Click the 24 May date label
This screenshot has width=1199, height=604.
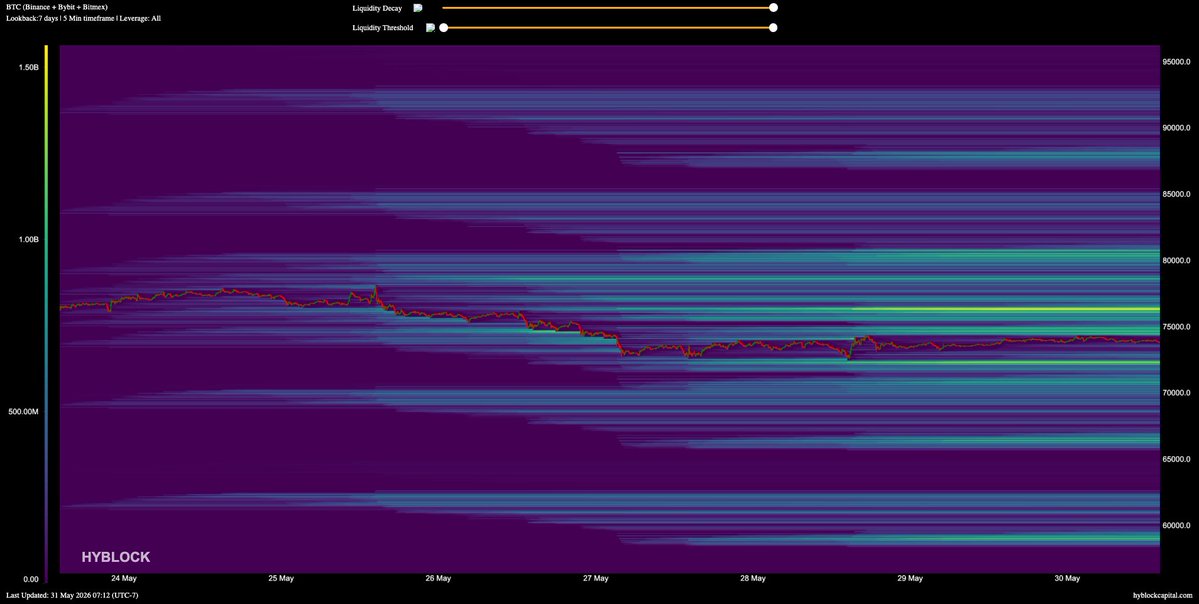[124, 579]
